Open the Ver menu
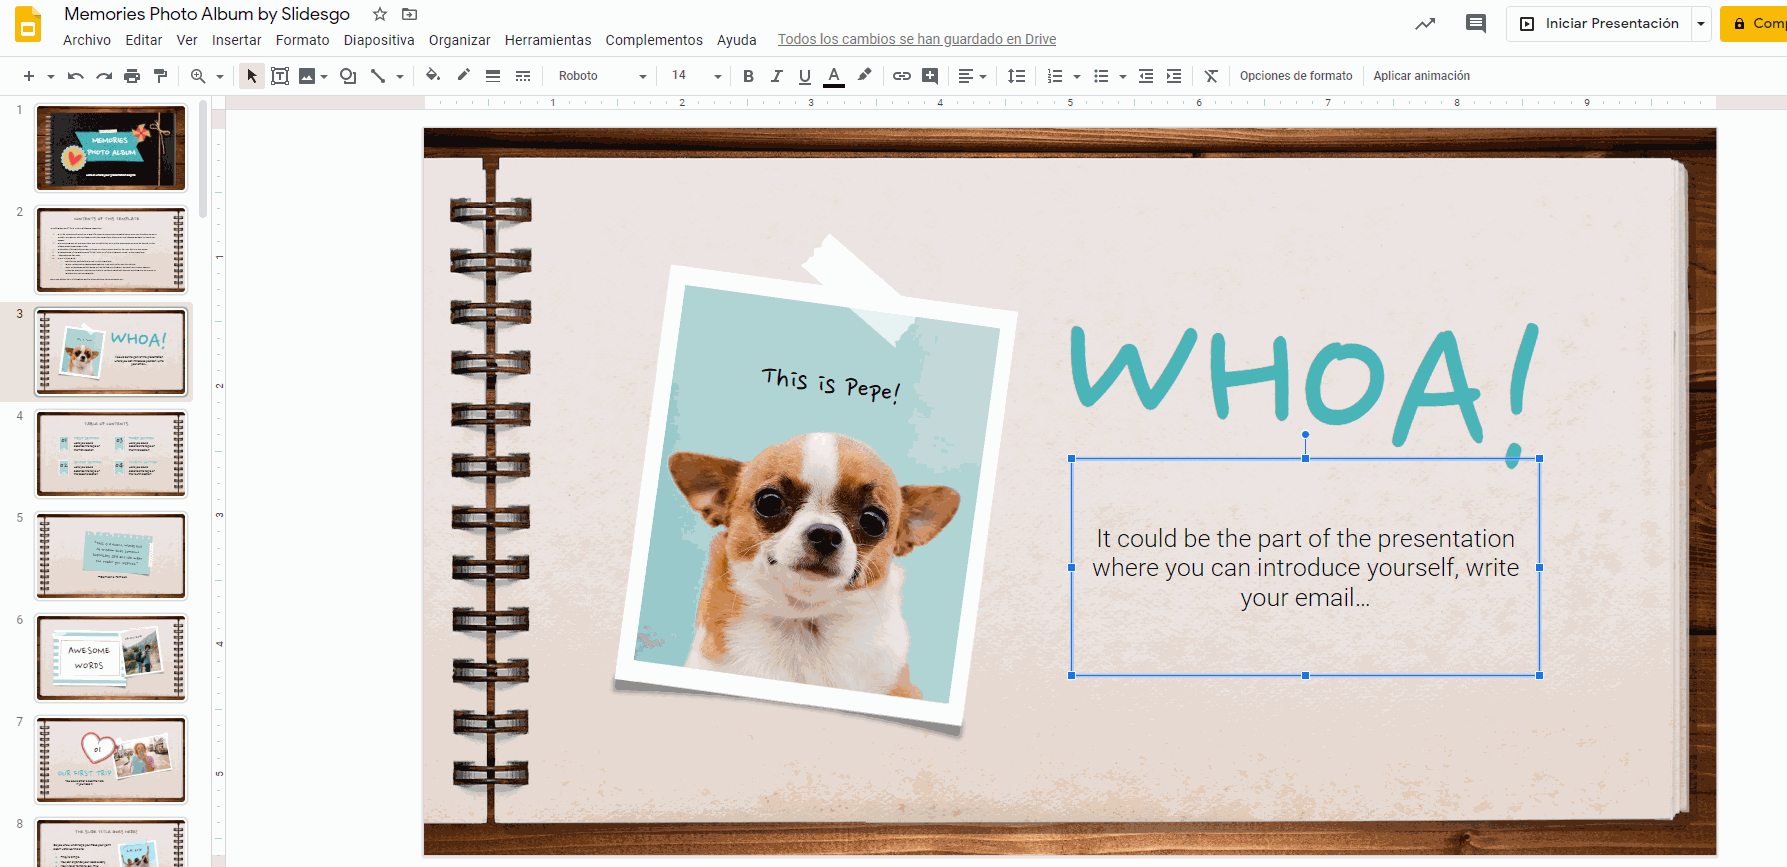The image size is (1787, 867). (x=187, y=40)
